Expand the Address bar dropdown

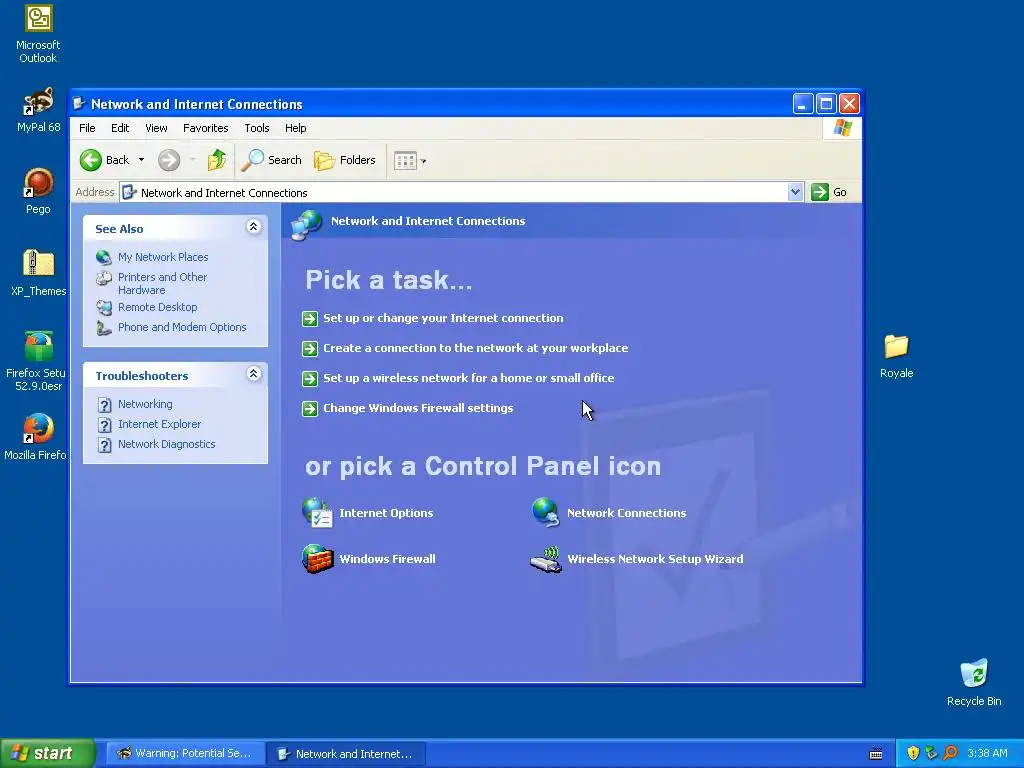pos(795,192)
